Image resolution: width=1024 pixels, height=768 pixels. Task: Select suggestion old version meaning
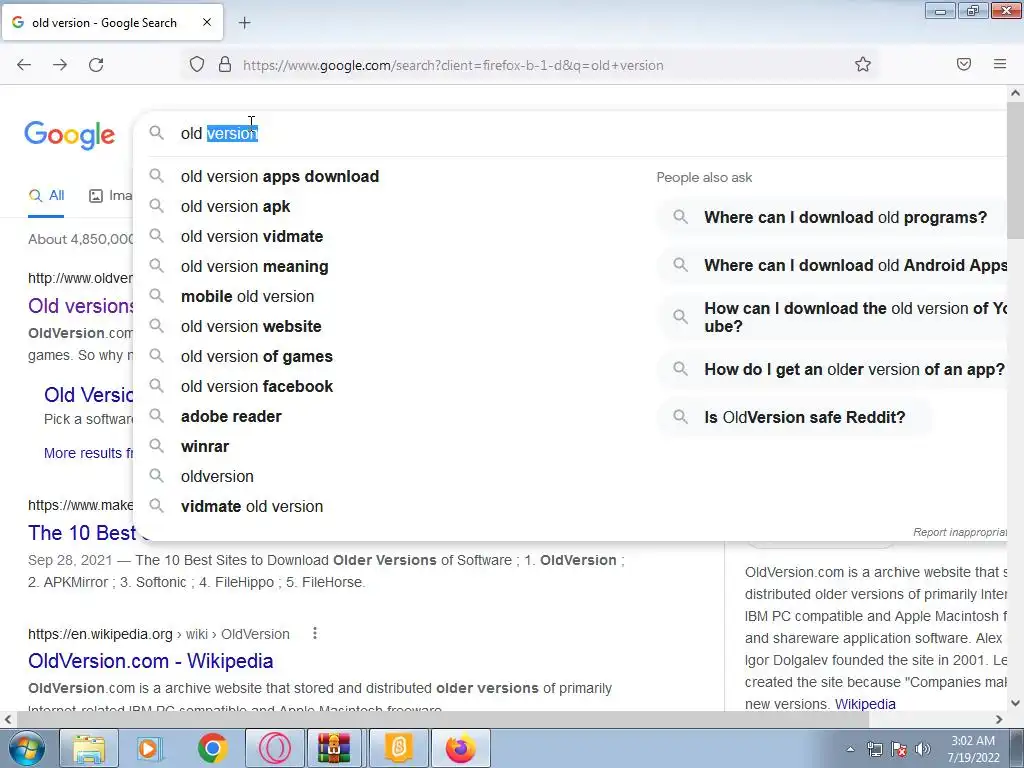(255, 266)
